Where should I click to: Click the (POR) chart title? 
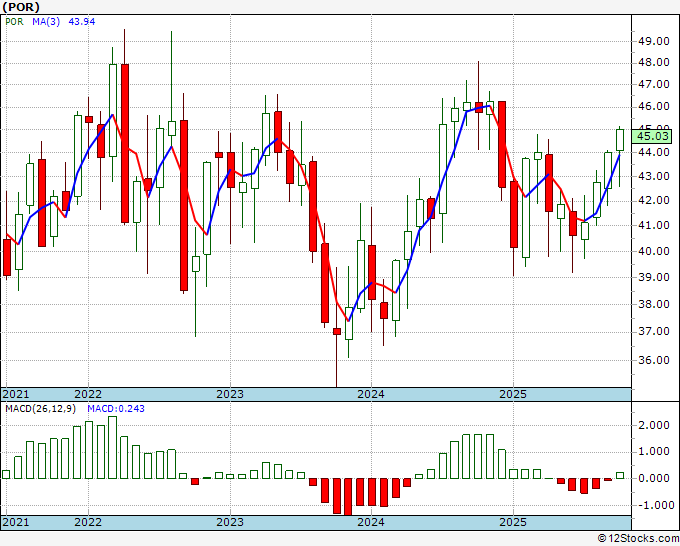[20, 7]
